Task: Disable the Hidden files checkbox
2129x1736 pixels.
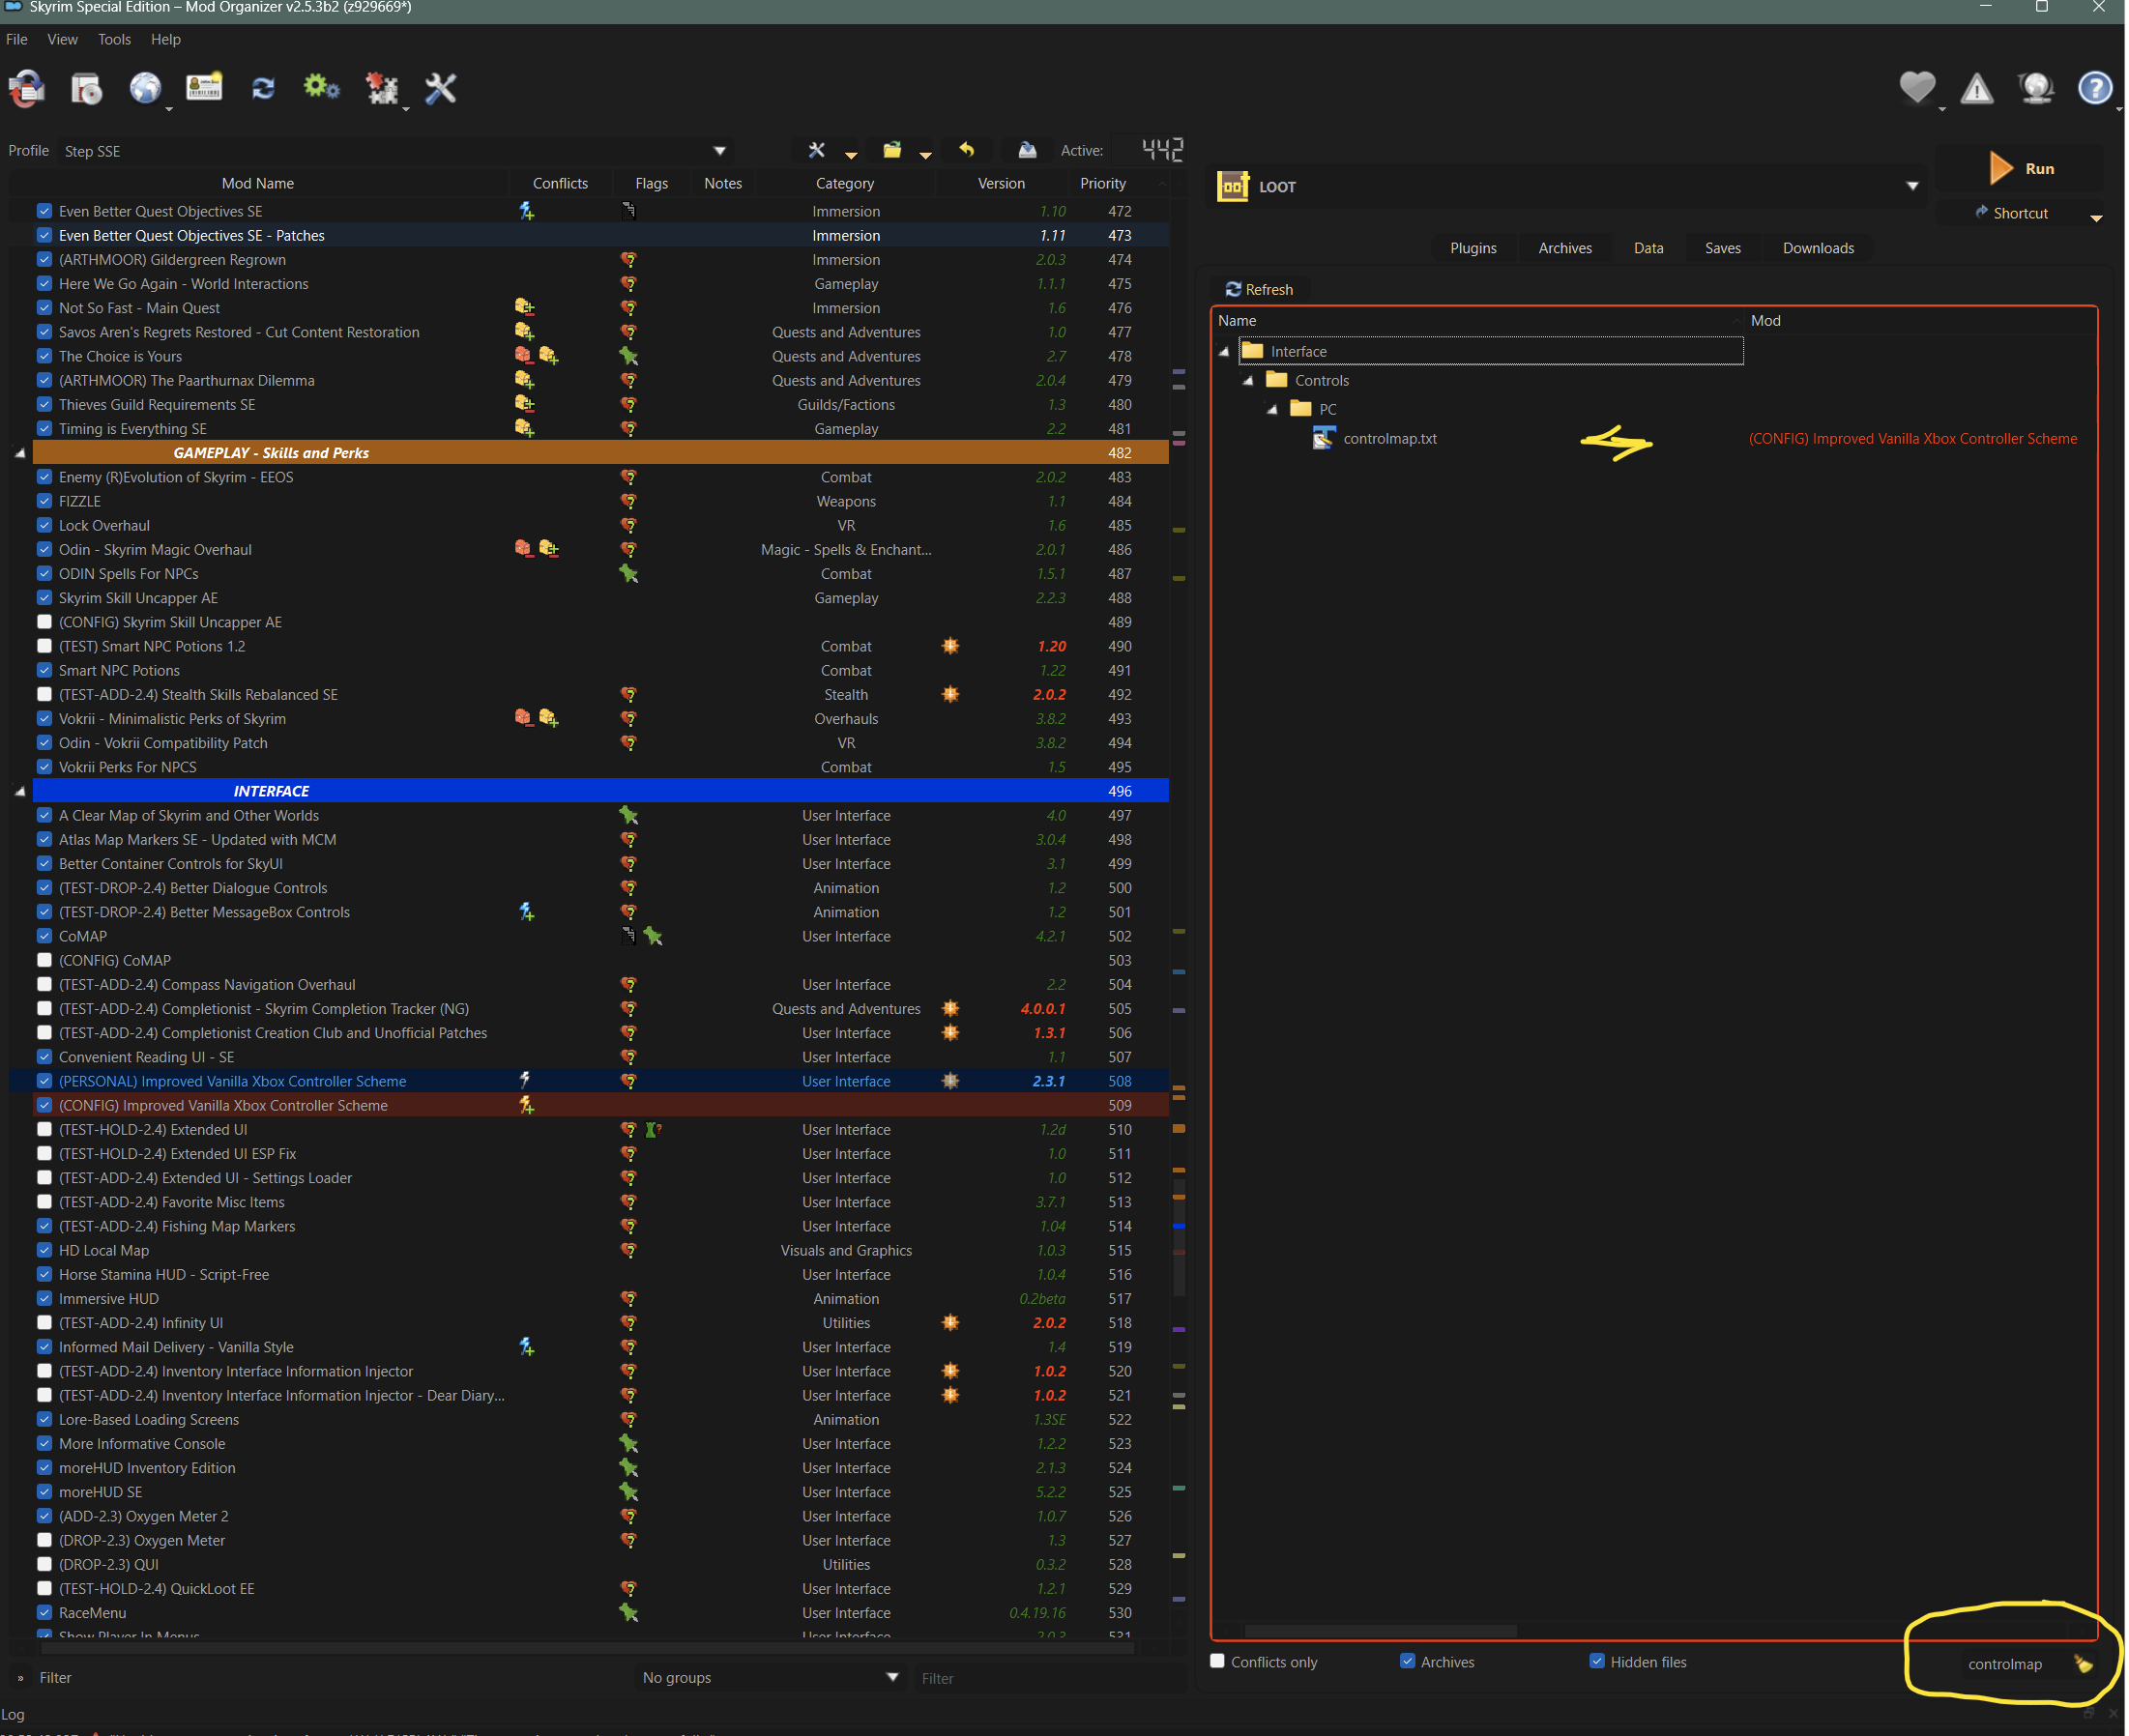Action: click(x=1597, y=1662)
